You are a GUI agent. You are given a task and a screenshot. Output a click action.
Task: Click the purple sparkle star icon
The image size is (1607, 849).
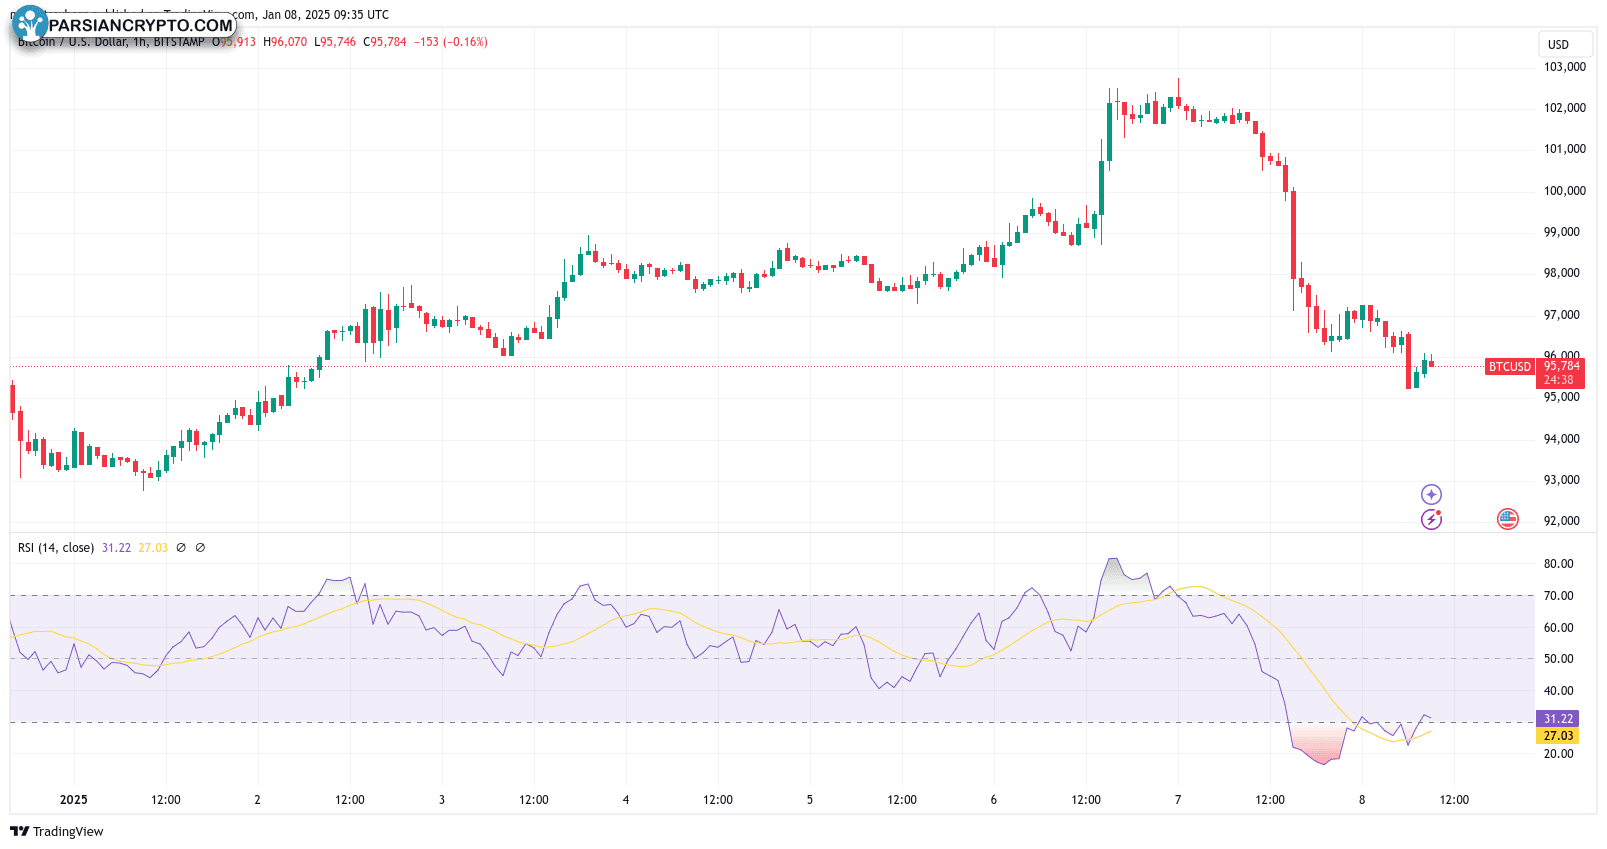coord(1432,494)
